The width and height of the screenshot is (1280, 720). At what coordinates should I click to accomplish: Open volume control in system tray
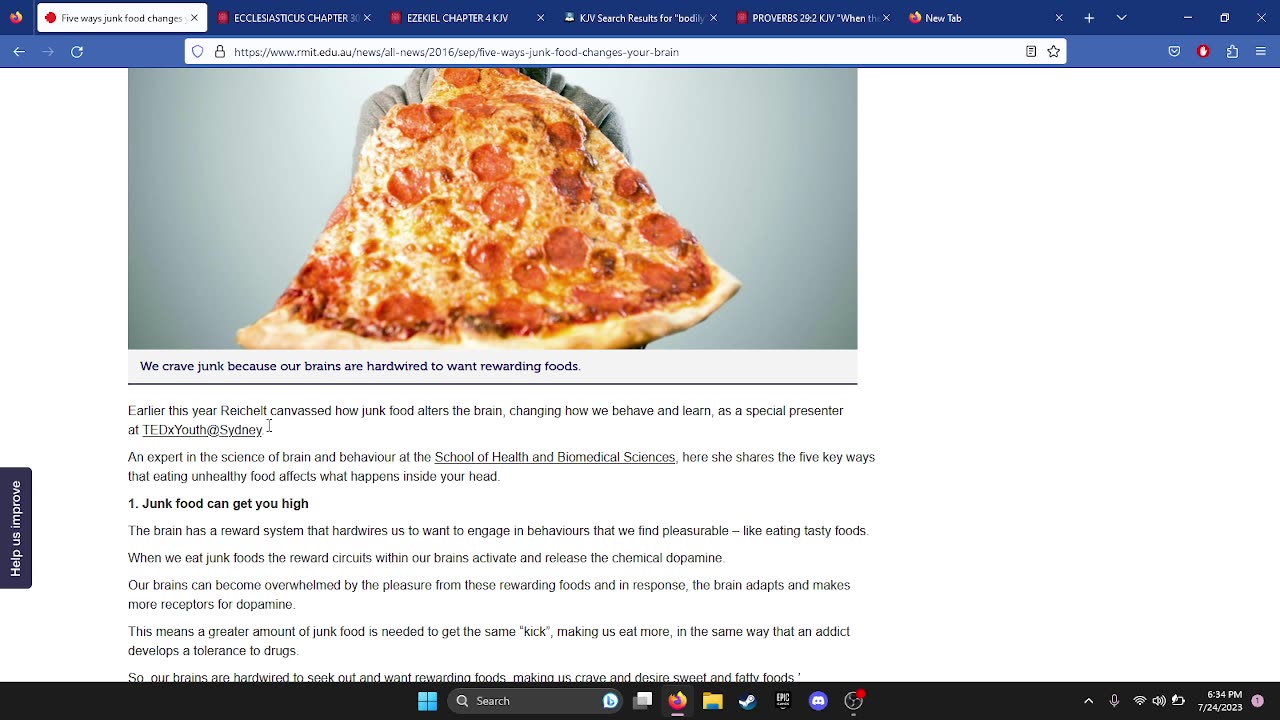(1159, 701)
